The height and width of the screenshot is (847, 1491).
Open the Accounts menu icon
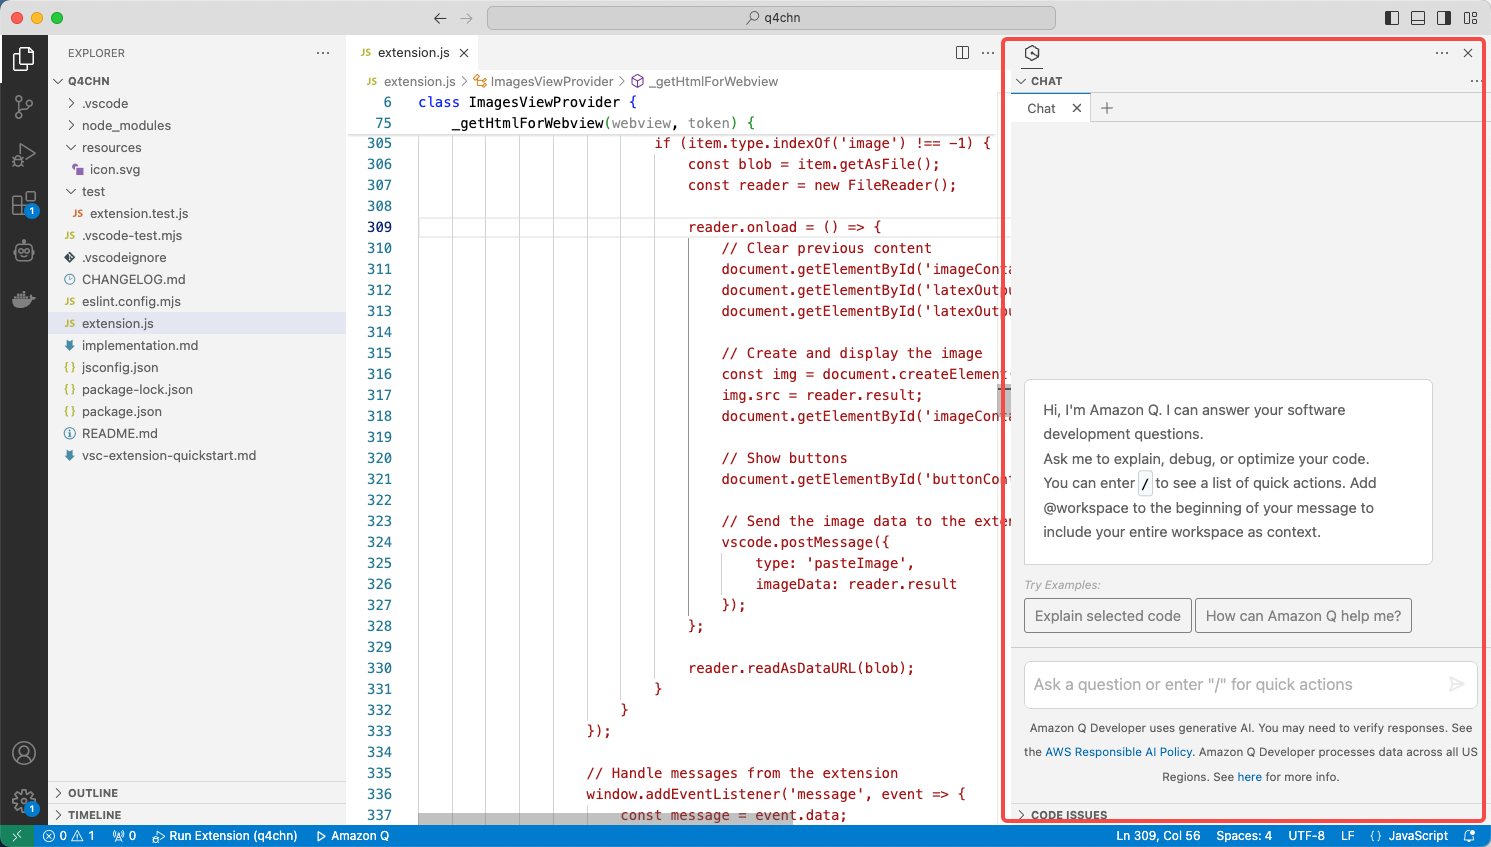24,753
